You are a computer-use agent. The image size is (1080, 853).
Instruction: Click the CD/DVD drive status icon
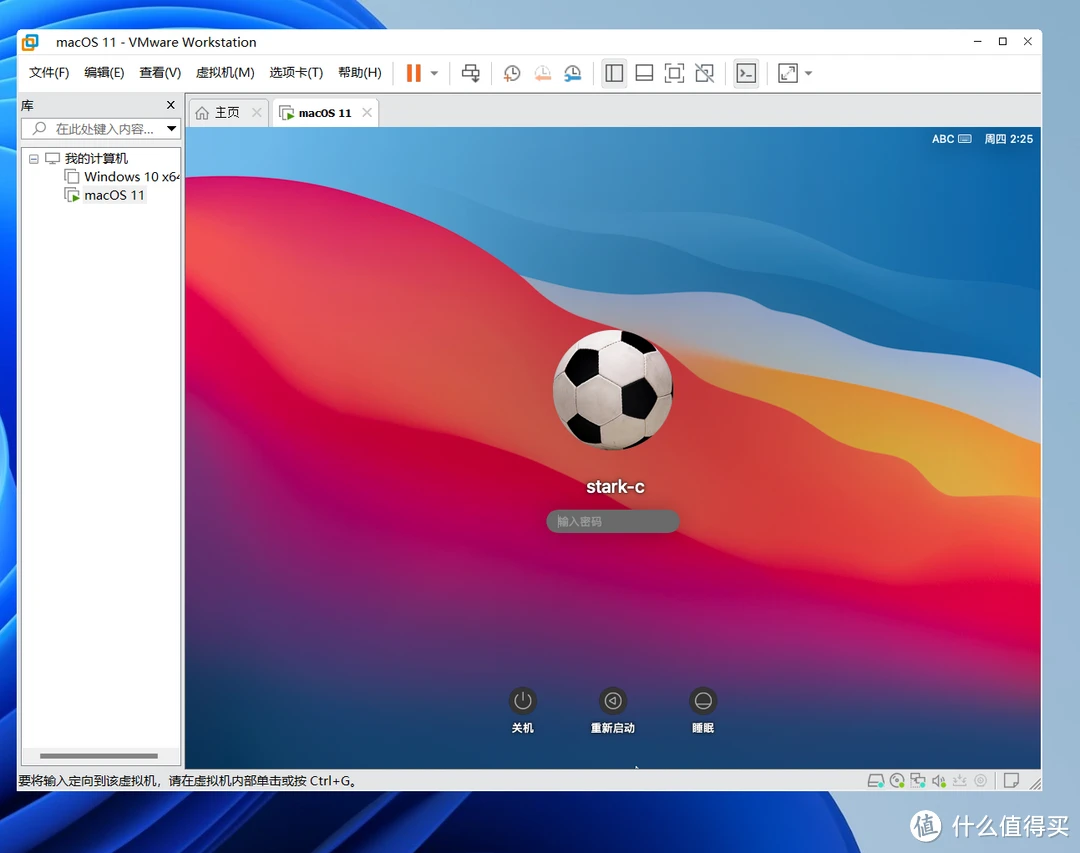click(898, 780)
